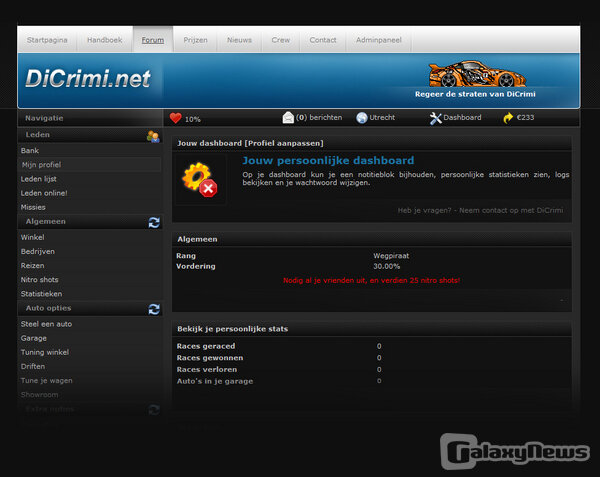Click the Races geraced label
This screenshot has height=477, width=600.
pos(206,346)
